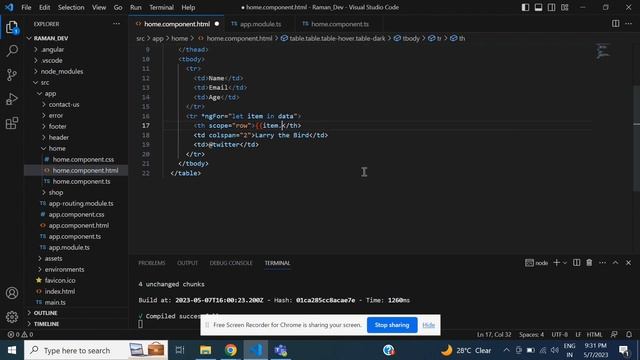
Task: Expand the TIMELINE section
Action: (46, 324)
